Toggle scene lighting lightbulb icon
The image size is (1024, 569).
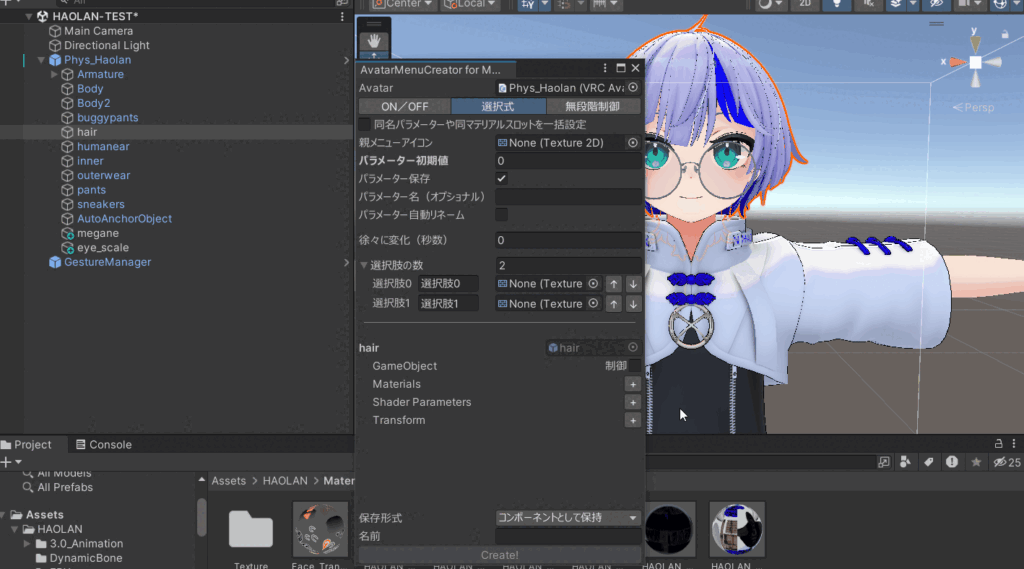837,4
